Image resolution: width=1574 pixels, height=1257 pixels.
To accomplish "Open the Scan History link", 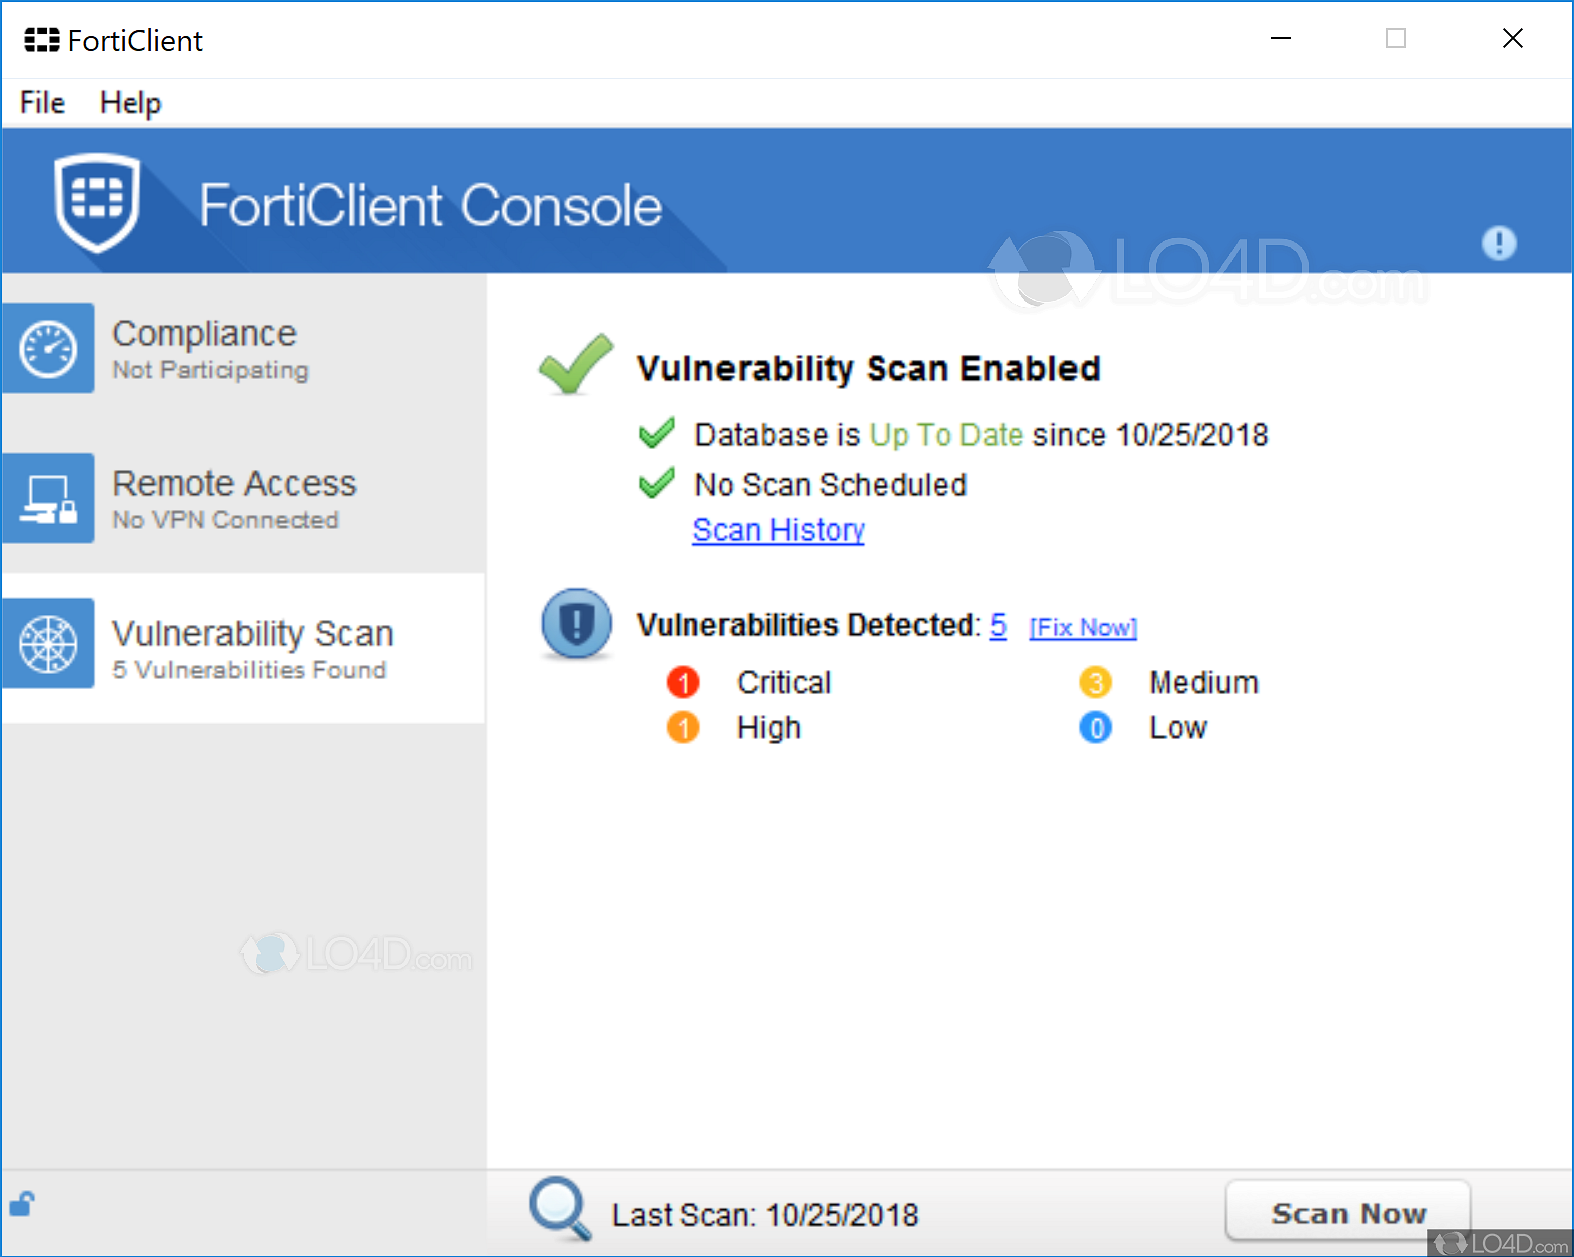I will tap(778, 530).
